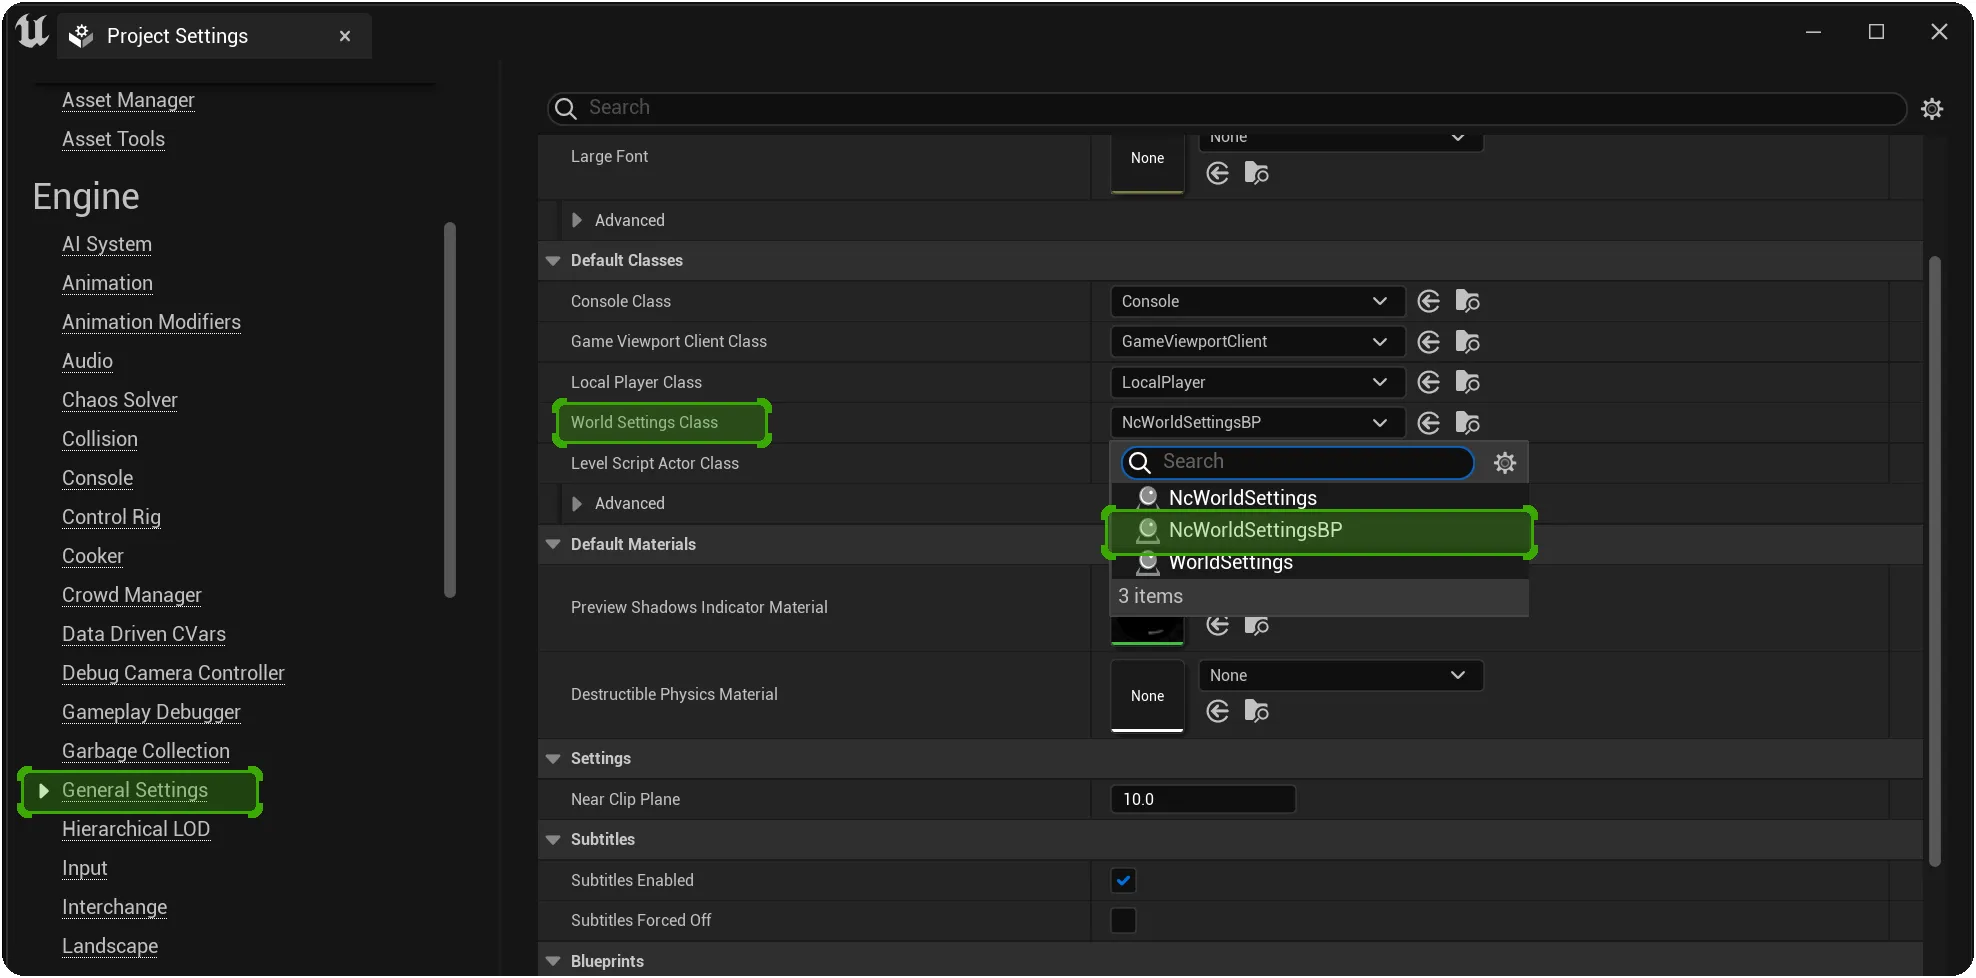Open Destructible Physics Material None dropdown
The width and height of the screenshot is (1976, 978).
pos(1340,675)
